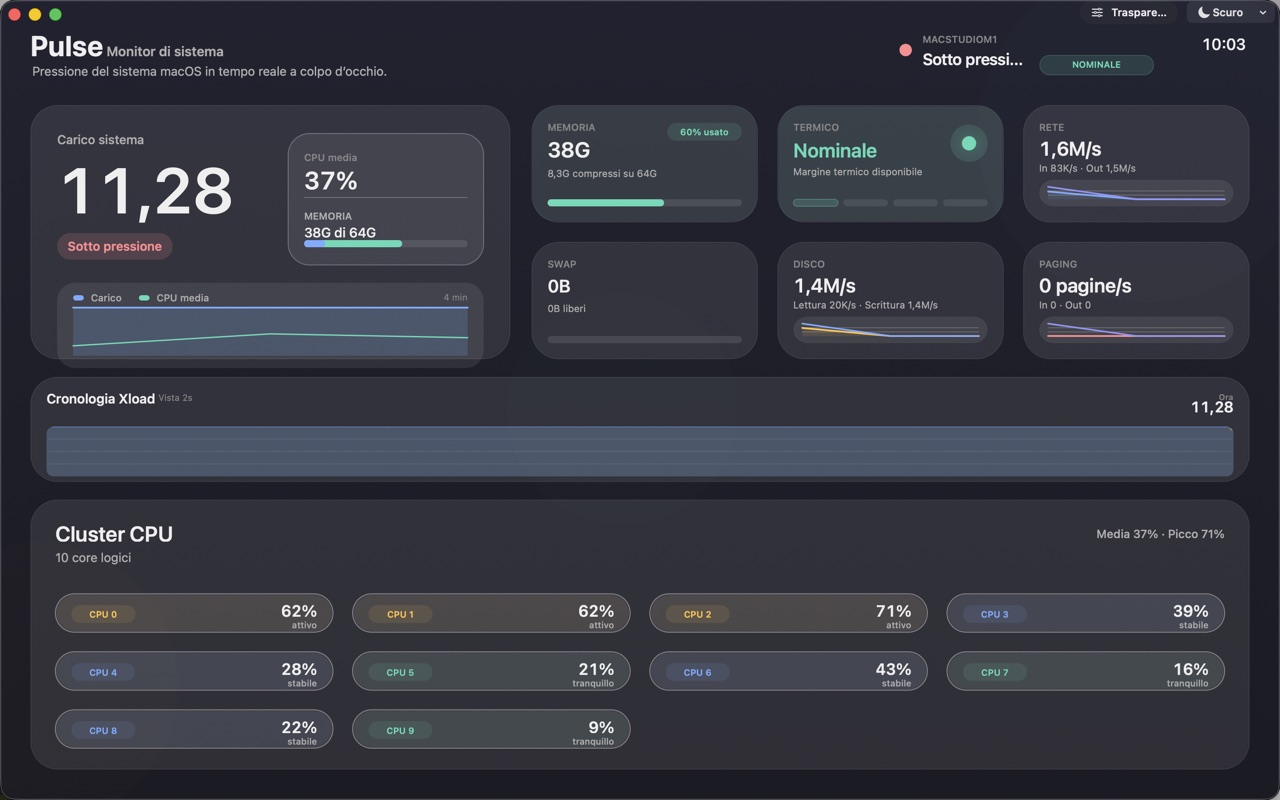Select the CPU 0 core card
Screen dimensions: 1280x800
tap(194, 613)
